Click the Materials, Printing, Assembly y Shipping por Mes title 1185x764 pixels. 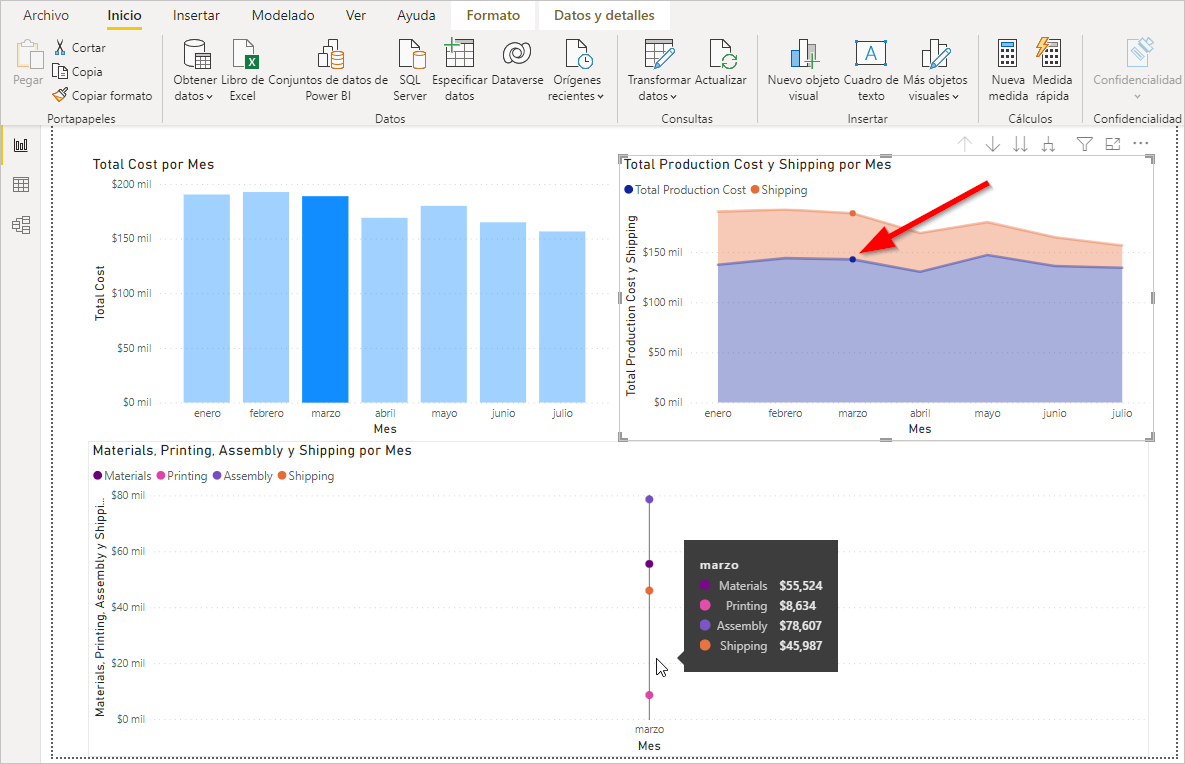coord(252,450)
